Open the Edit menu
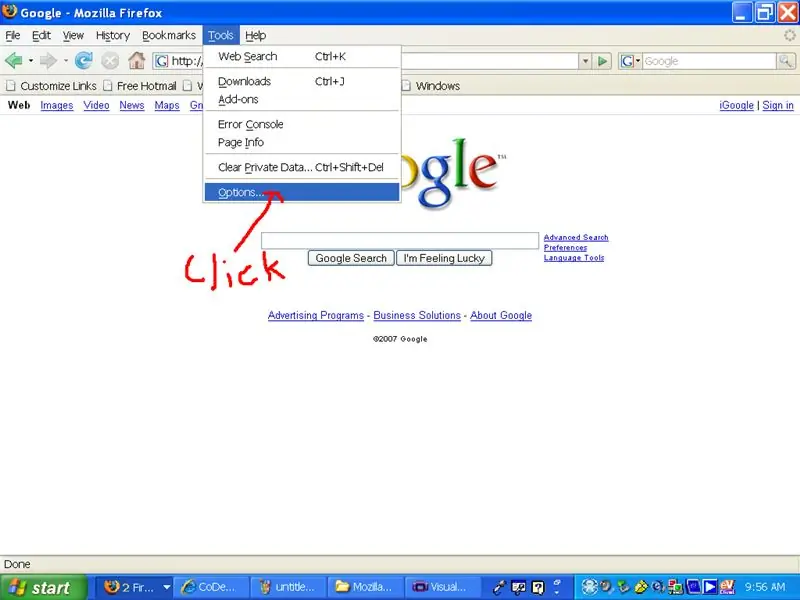Image resolution: width=800 pixels, height=600 pixels. 41,35
